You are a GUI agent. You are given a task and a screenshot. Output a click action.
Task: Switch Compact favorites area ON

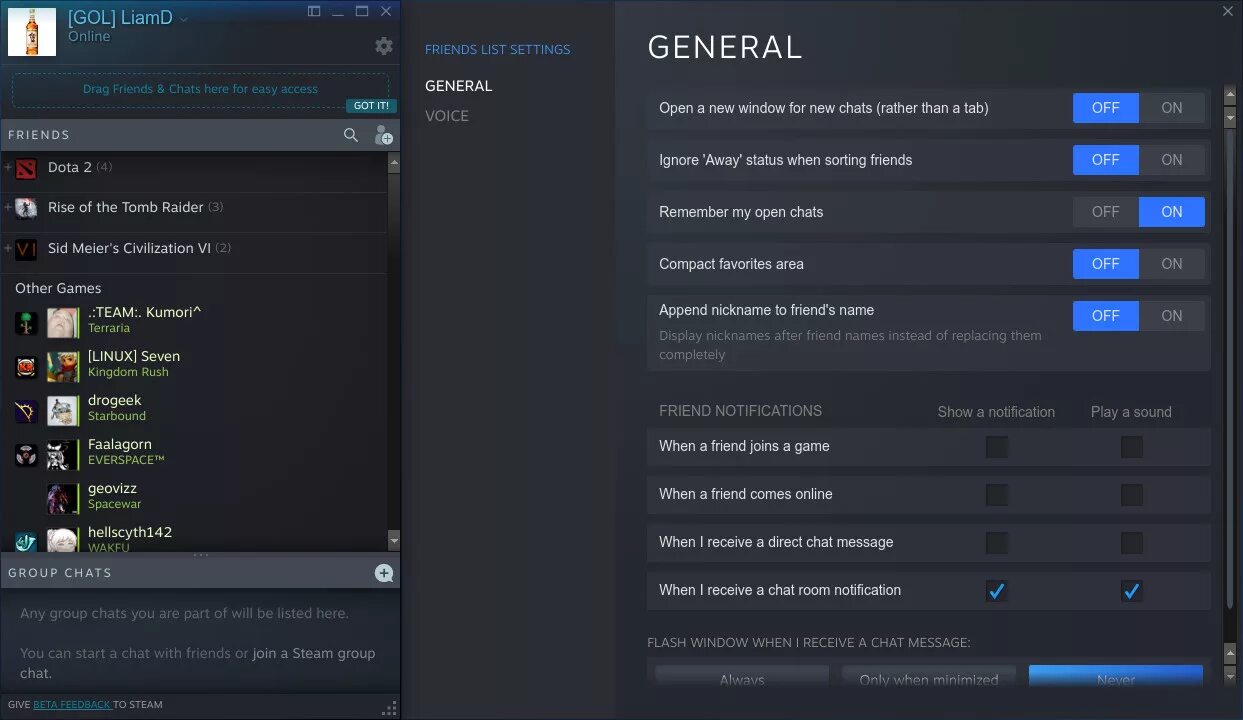click(x=1172, y=264)
